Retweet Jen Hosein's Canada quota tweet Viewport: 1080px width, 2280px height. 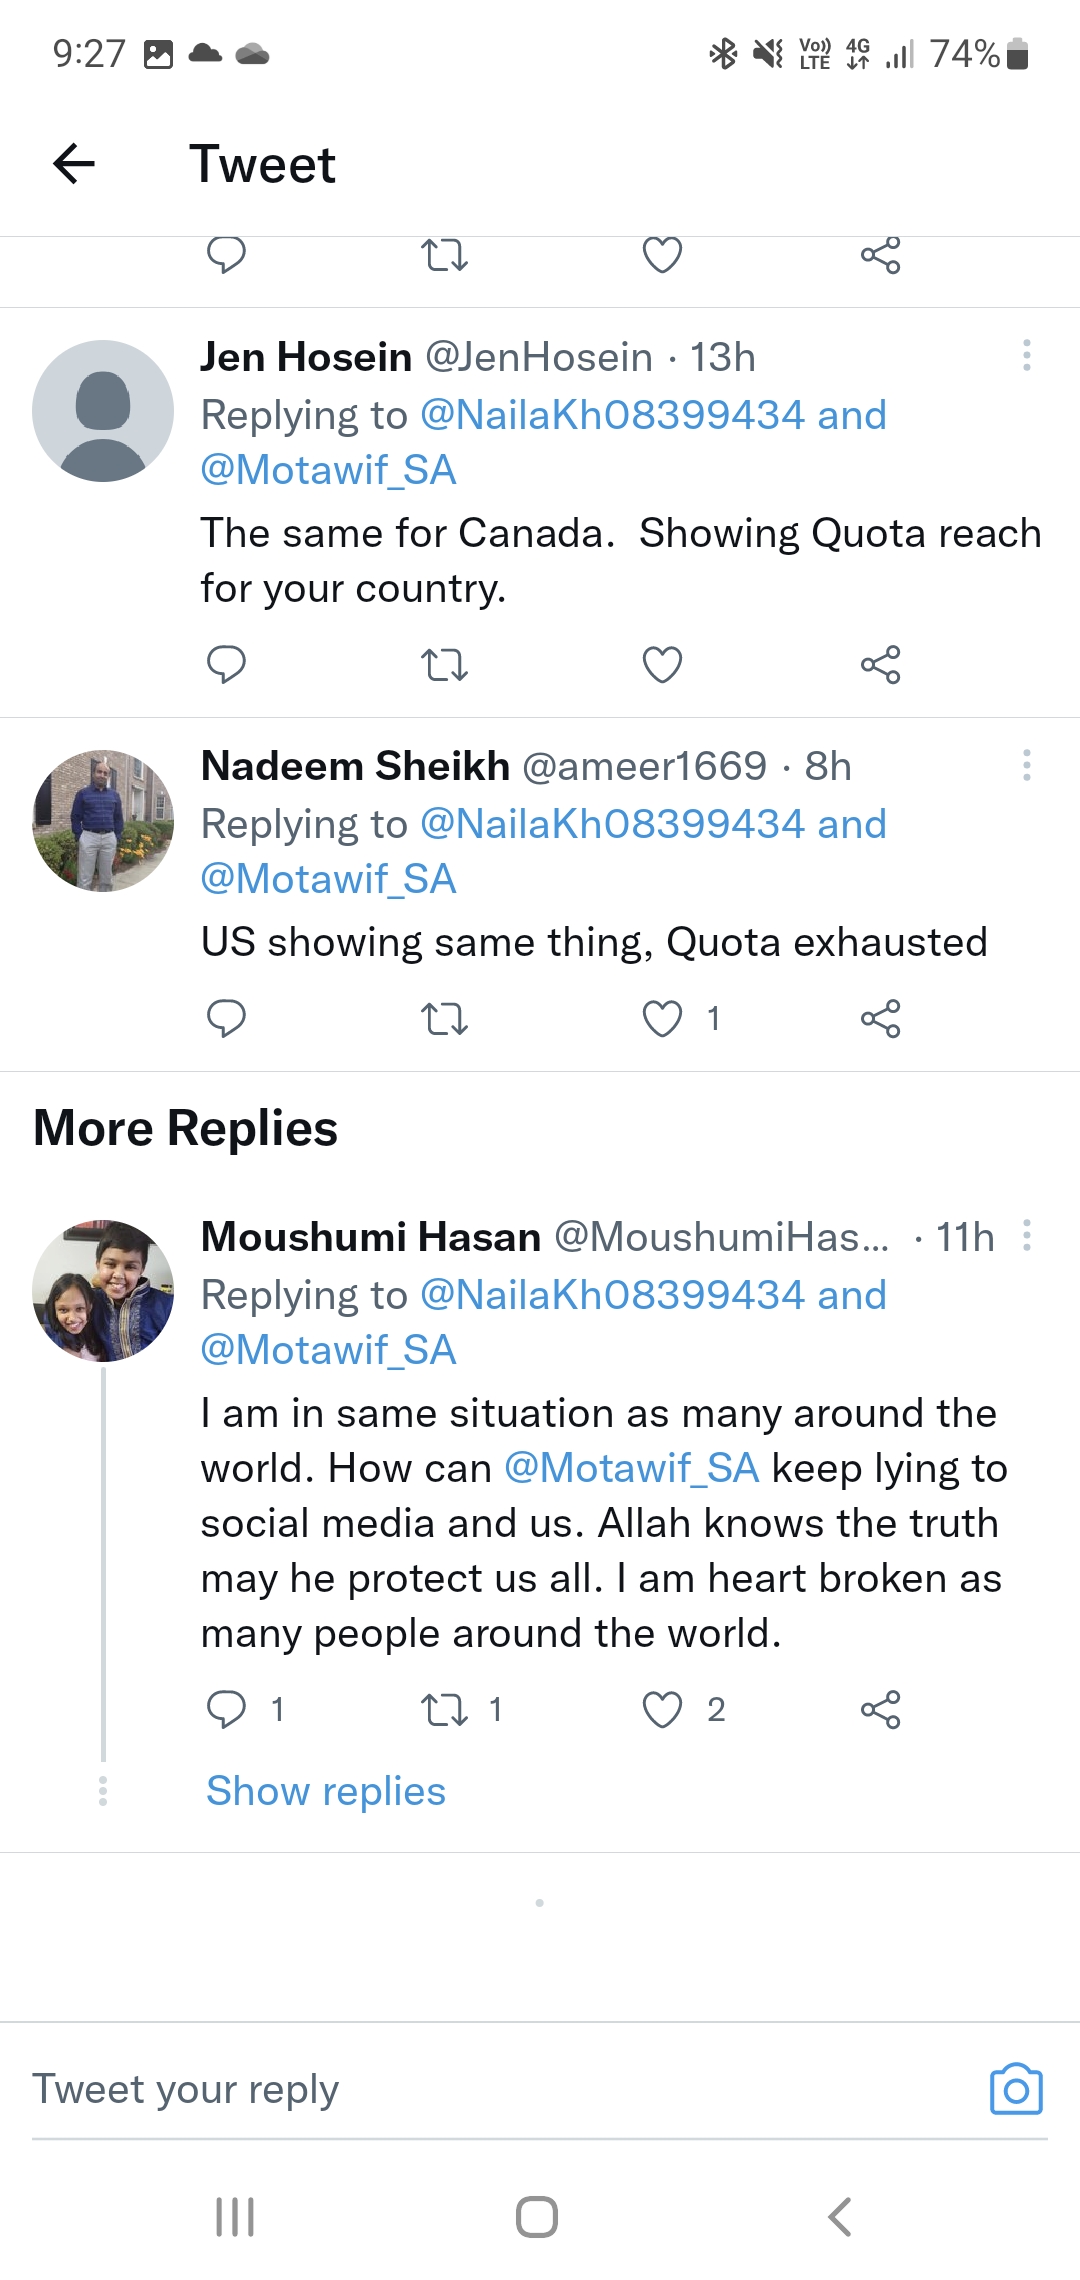pos(444,664)
